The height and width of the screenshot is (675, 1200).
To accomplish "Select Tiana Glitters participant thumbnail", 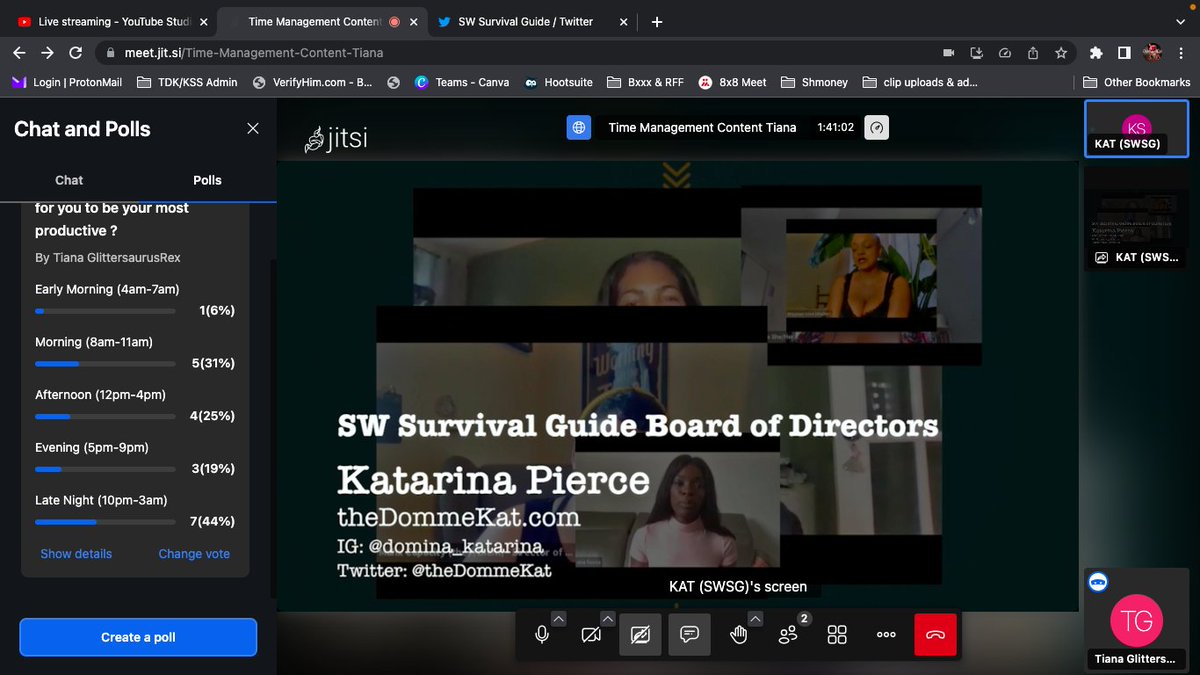I will point(1136,619).
